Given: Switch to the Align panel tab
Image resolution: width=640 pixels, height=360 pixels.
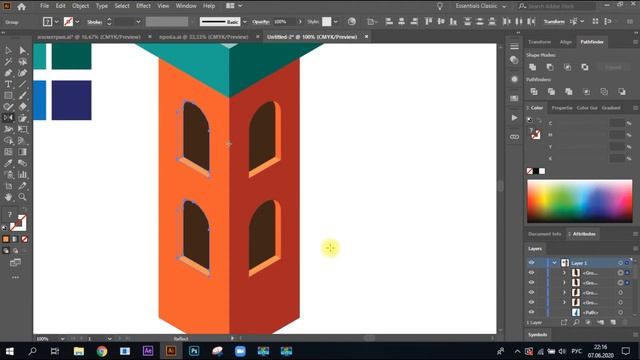Looking at the screenshot, I should click(x=566, y=42).
